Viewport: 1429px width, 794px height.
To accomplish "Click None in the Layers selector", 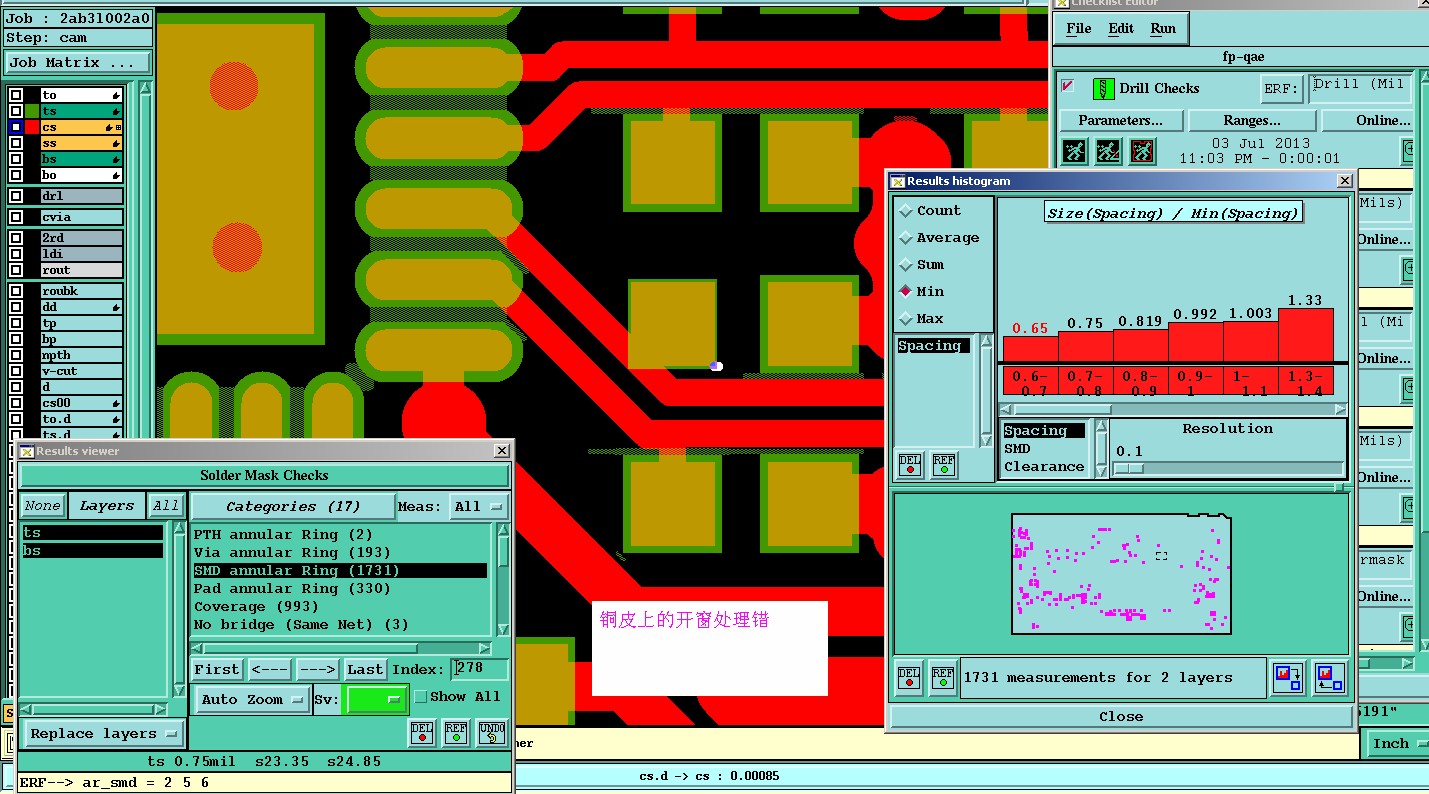I will [43, 506].
